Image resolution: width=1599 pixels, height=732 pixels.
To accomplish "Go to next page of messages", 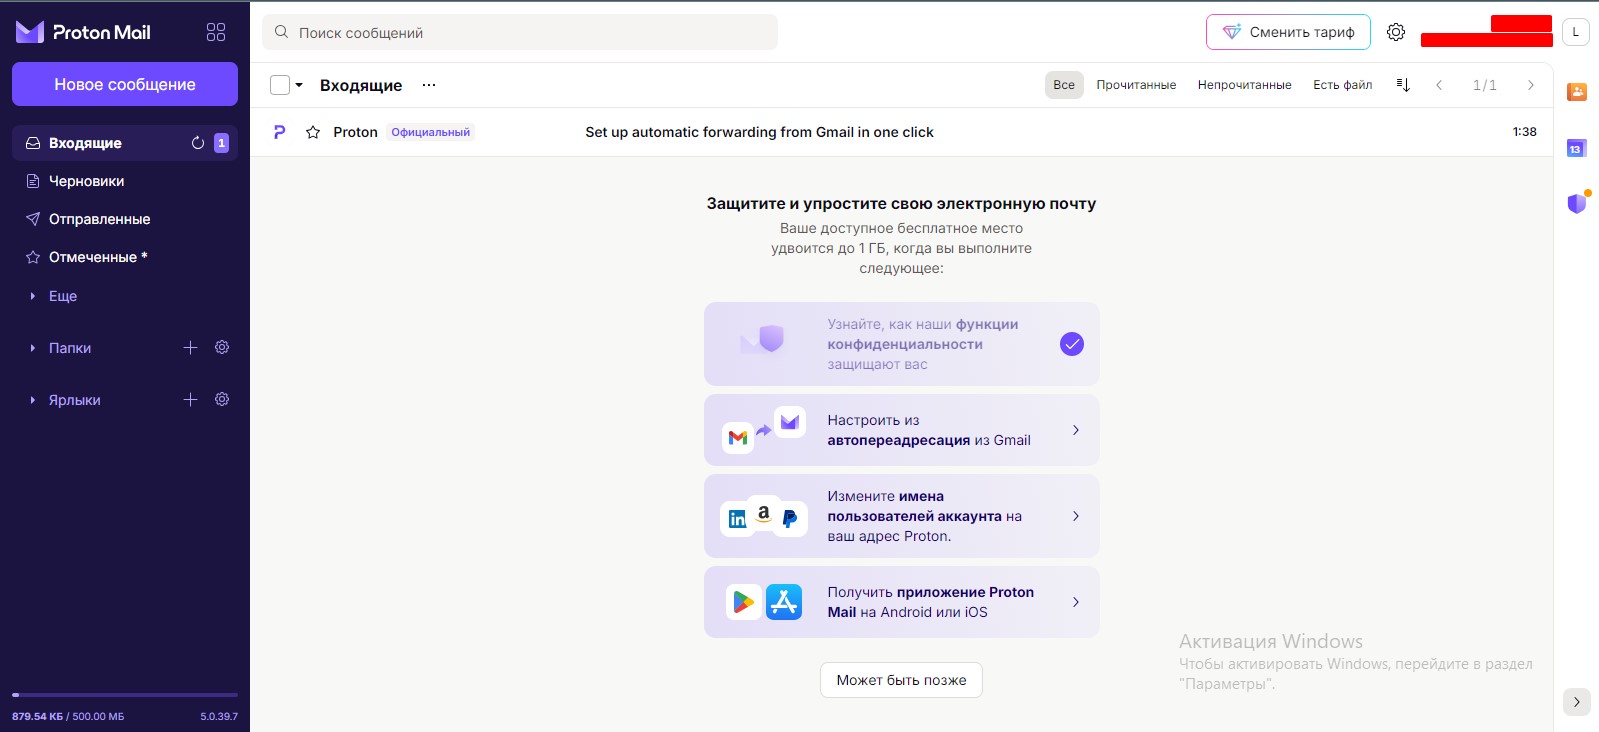I will (1531, 85).
